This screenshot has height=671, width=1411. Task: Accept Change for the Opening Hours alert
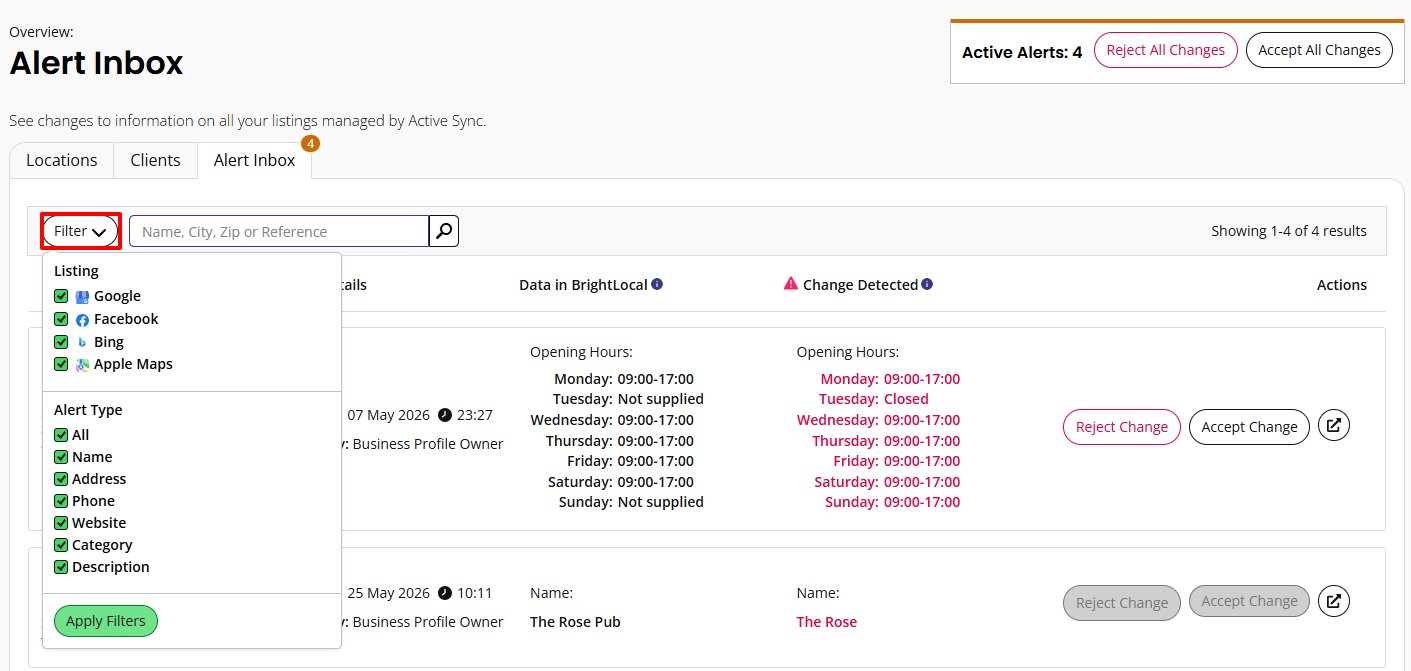point(1249,427)
